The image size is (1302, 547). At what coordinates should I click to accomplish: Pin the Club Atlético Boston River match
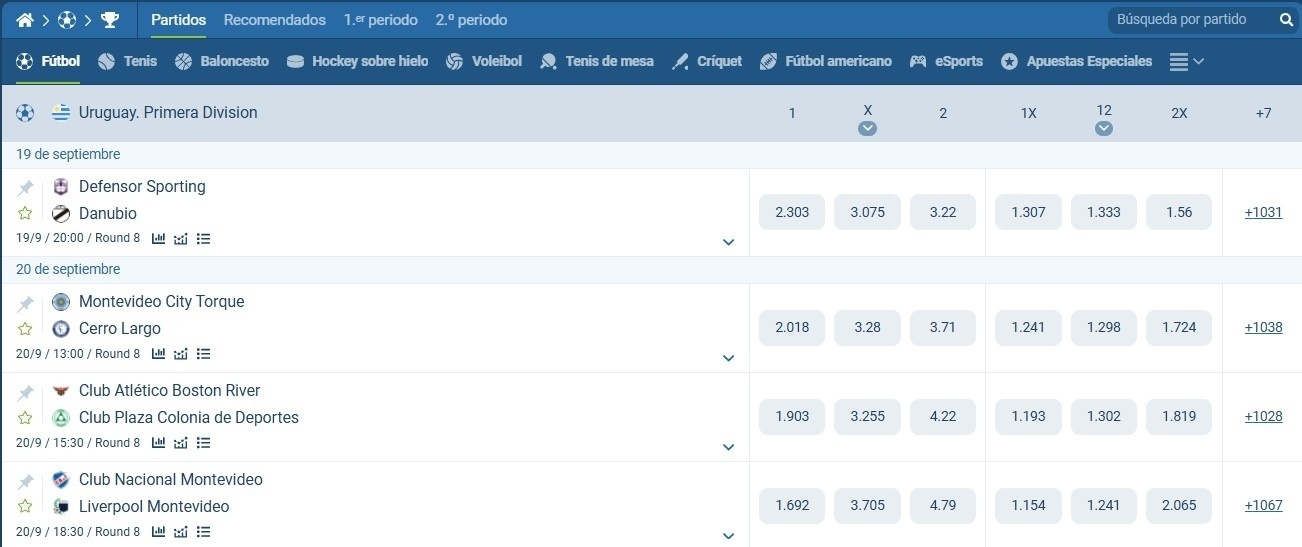[25, 392]
